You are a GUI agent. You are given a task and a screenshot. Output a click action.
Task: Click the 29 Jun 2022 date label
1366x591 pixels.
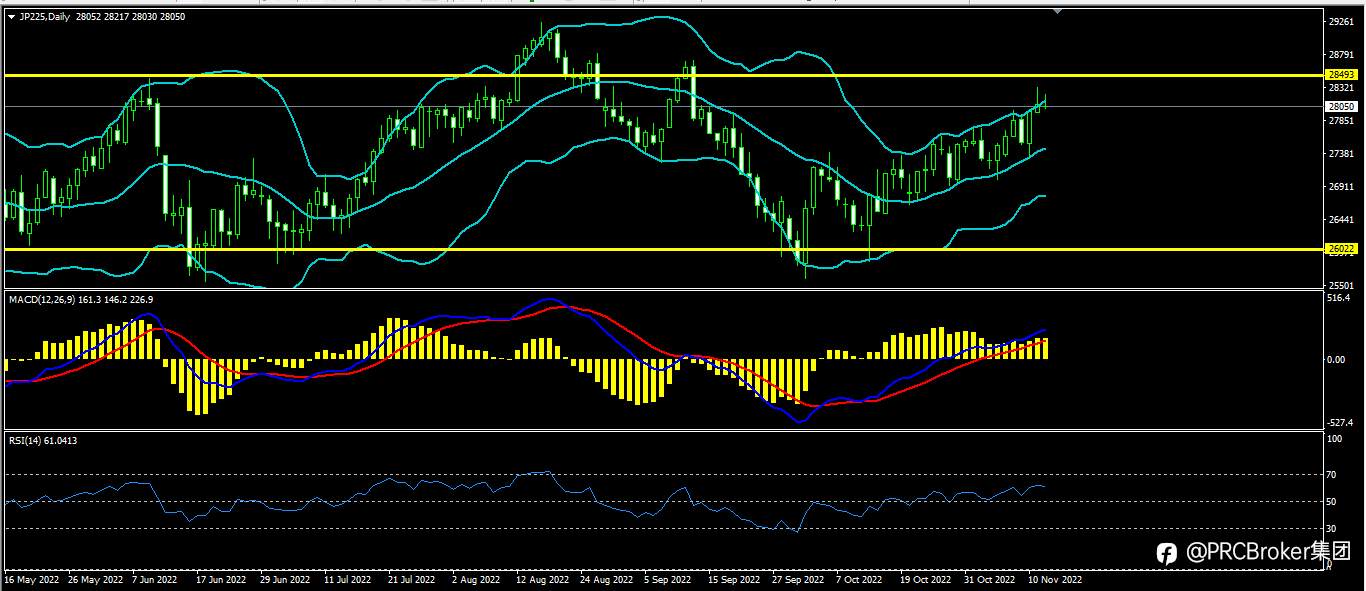(286, 579)
